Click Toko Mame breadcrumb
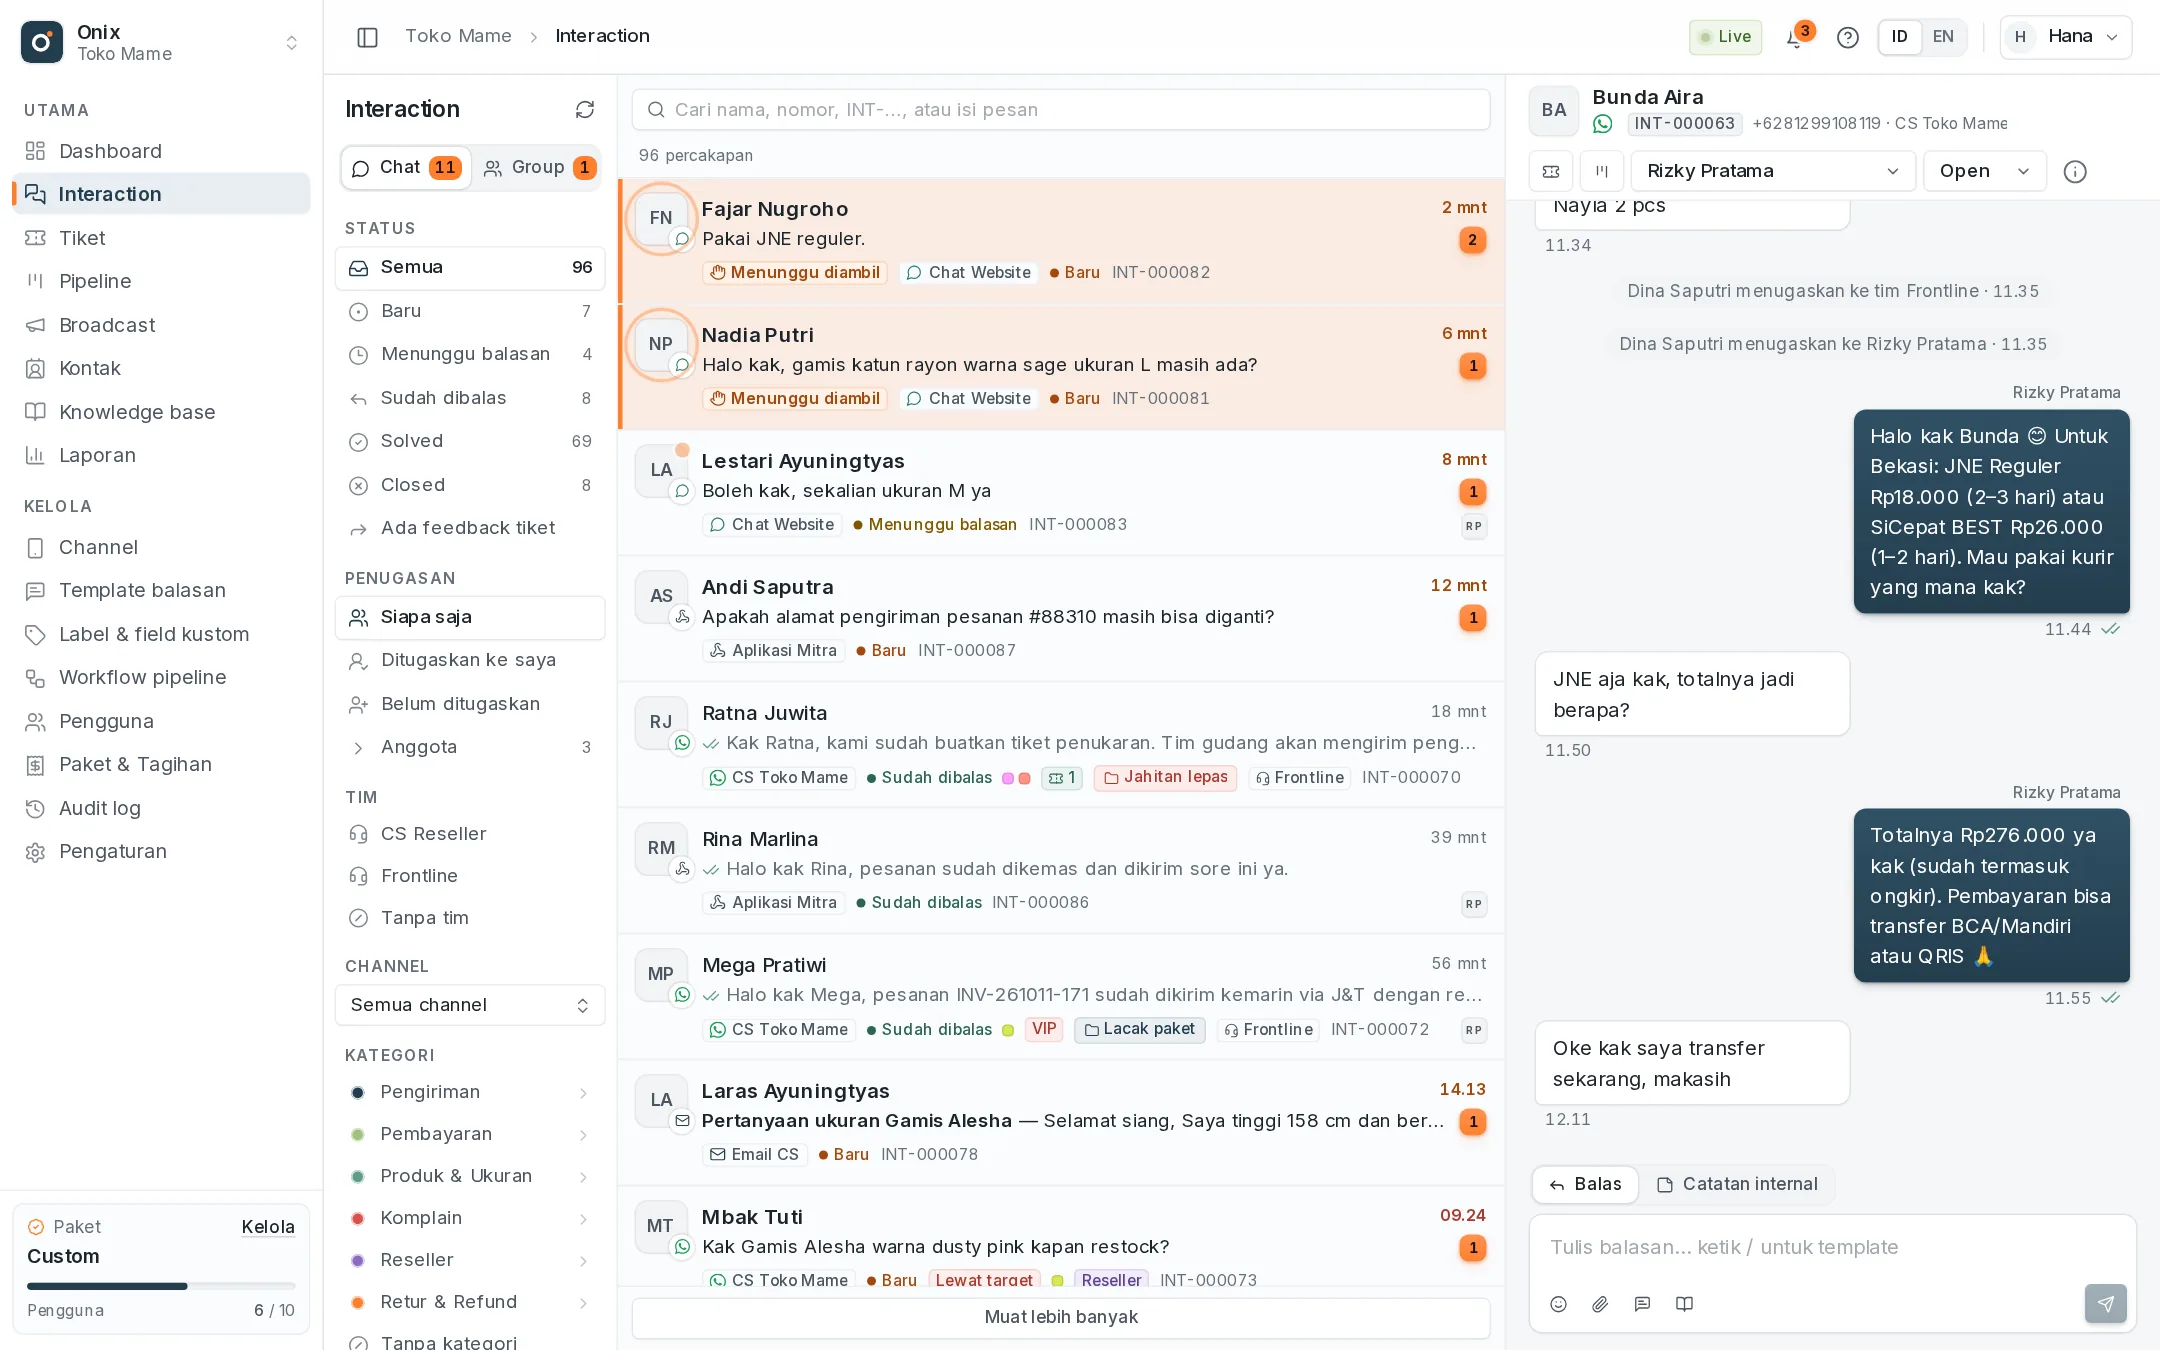This screenshot has height=1350, width=2160. (458, 36)
